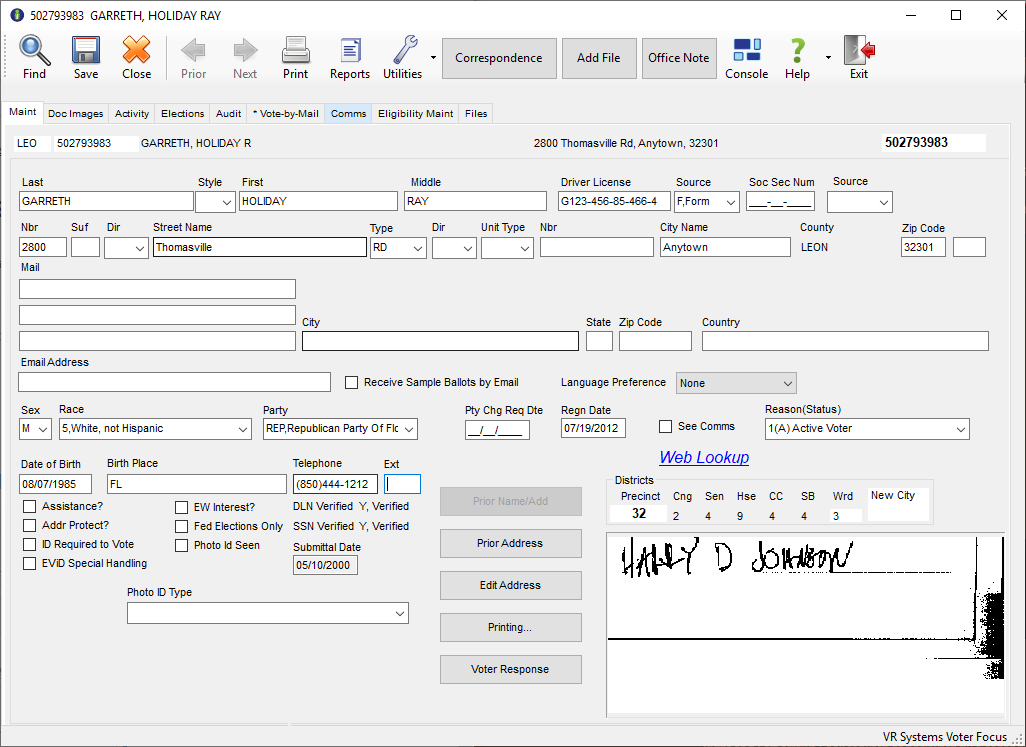Click the City Name field

[x=725, y=247]
